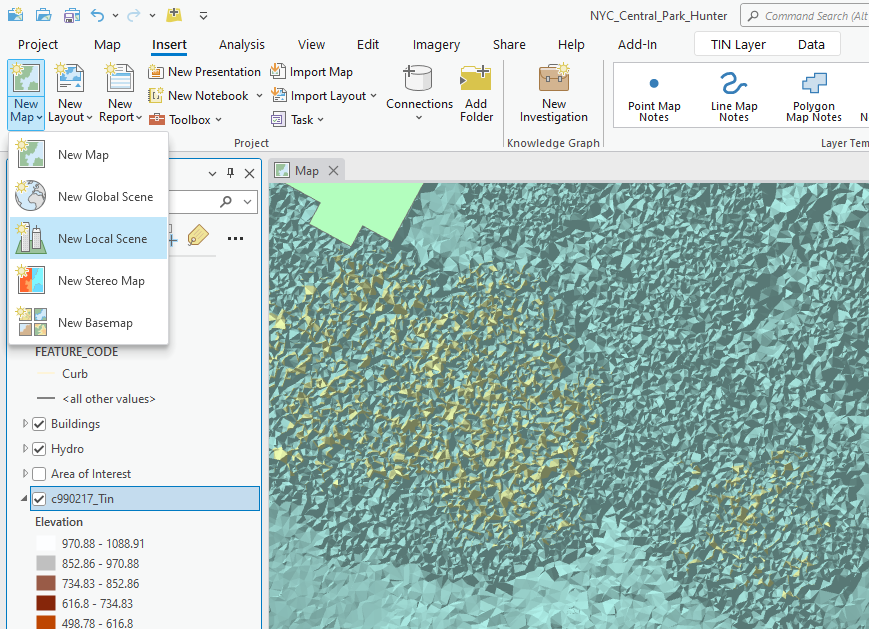This screenshot has width=869, height=629.
Task: Click the New Presentation button
Action: 204,72
